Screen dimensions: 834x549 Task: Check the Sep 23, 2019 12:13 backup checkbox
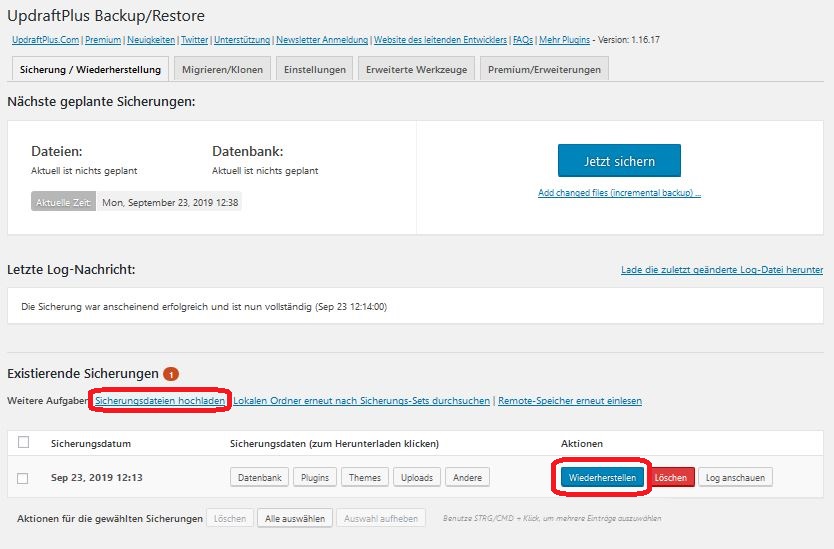(22, 478)
